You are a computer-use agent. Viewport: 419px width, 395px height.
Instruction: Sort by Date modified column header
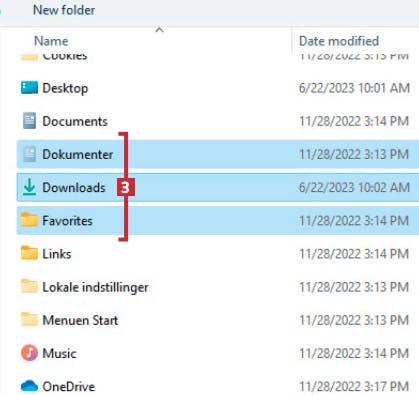[x=339, y=41]
